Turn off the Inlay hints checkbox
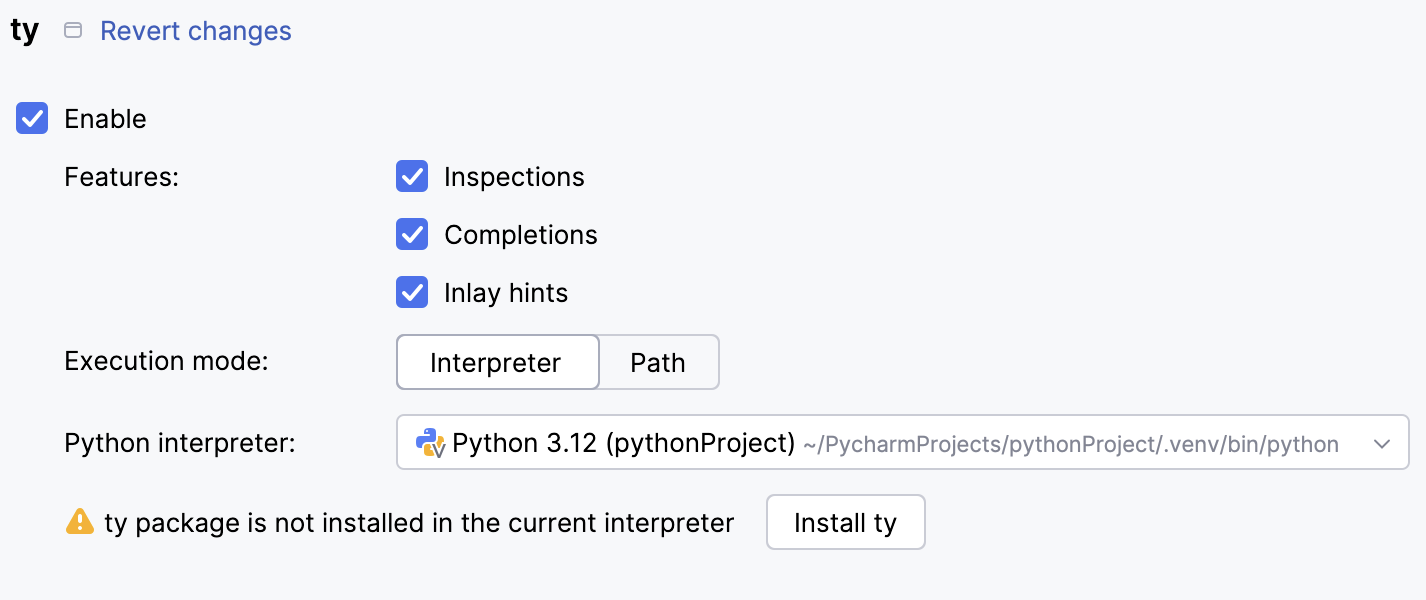Screen dimensions: 1426x600 pyautogui.click(x=412, y=293)
